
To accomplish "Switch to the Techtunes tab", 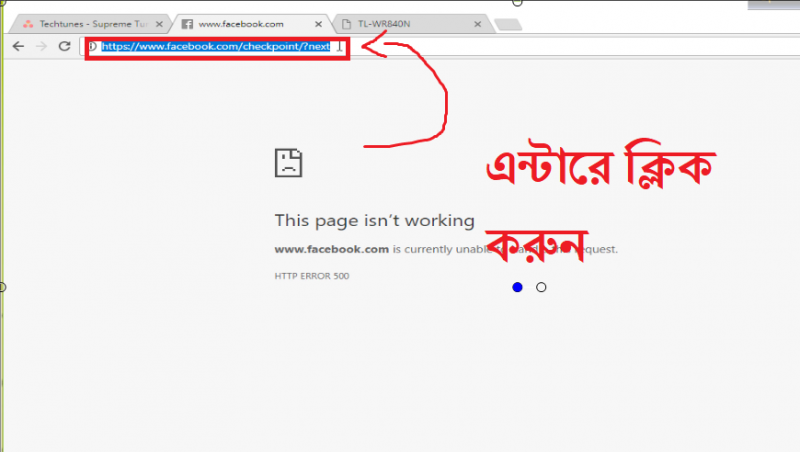I will [89, 24].
